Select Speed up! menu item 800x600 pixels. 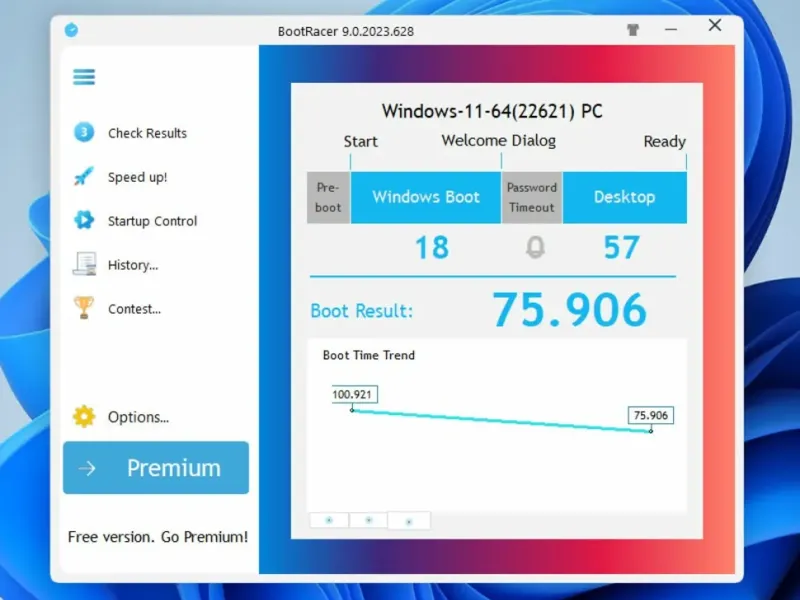tap(137, 177)
